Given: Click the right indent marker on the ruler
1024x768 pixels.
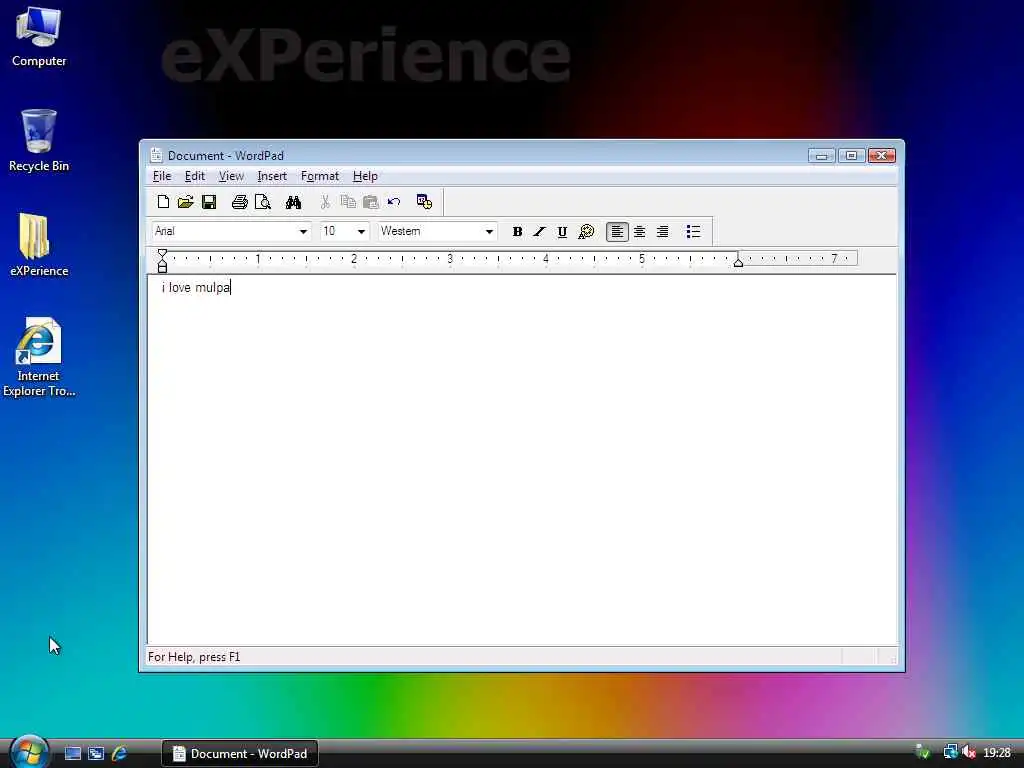Looking at the screenshot, I should [x=738, y=262].
